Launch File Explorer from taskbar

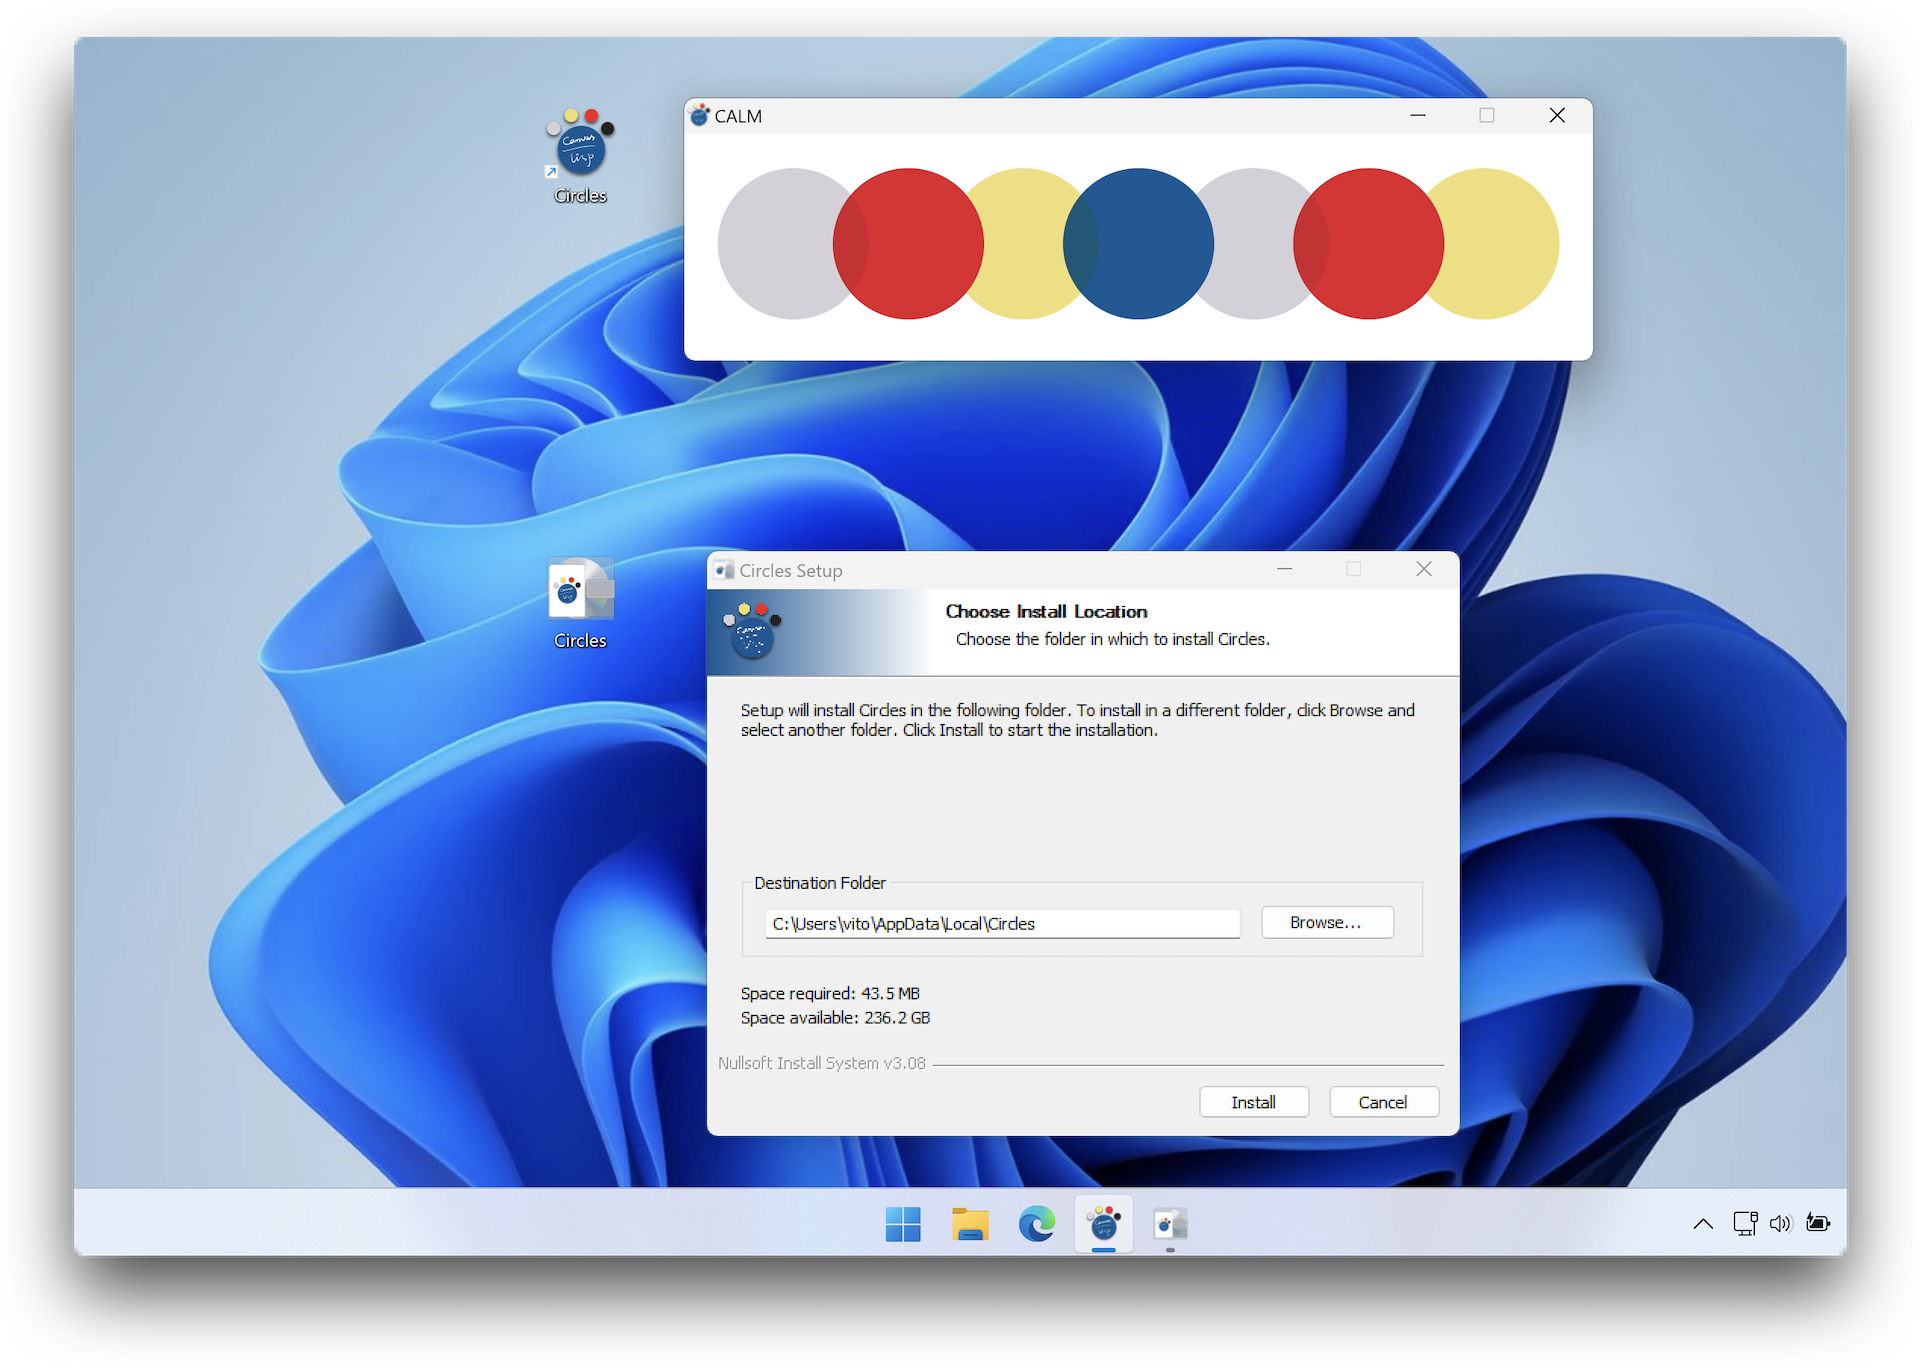pos(970,1224)
